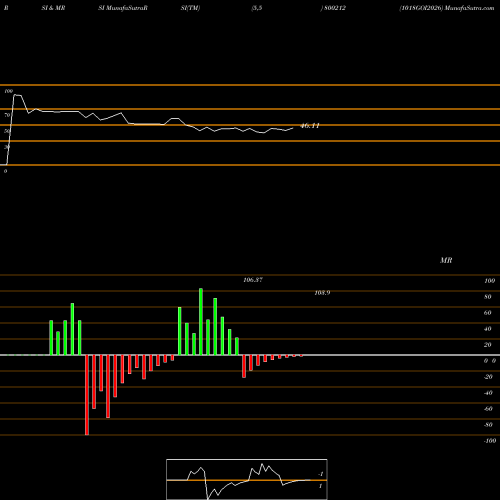The width and height of the screenshot is (500, 500).
Task: Click the MR axis label -60
Action: (x=488, y=409)
